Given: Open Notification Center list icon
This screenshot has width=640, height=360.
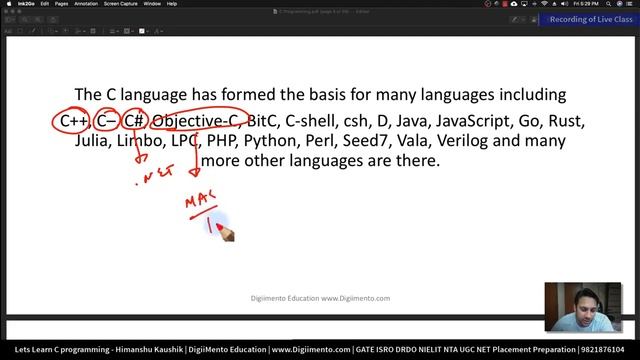Looking at the screenshot, I should click(630, 4).
